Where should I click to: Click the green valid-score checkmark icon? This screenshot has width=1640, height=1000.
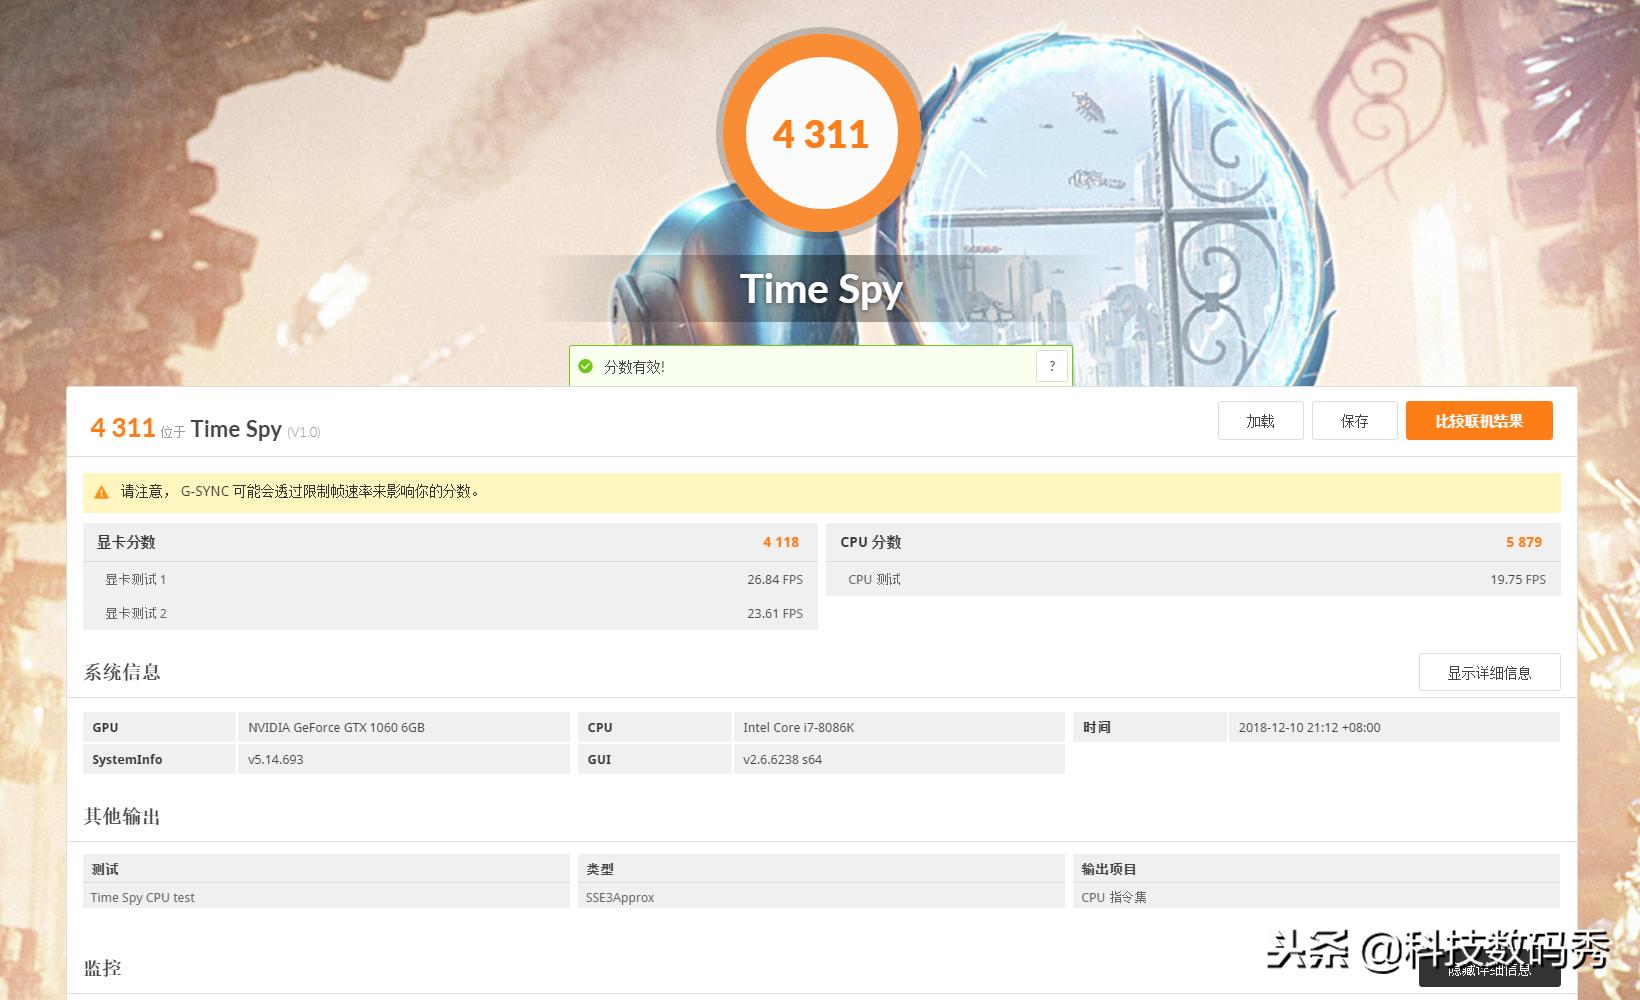585,366
